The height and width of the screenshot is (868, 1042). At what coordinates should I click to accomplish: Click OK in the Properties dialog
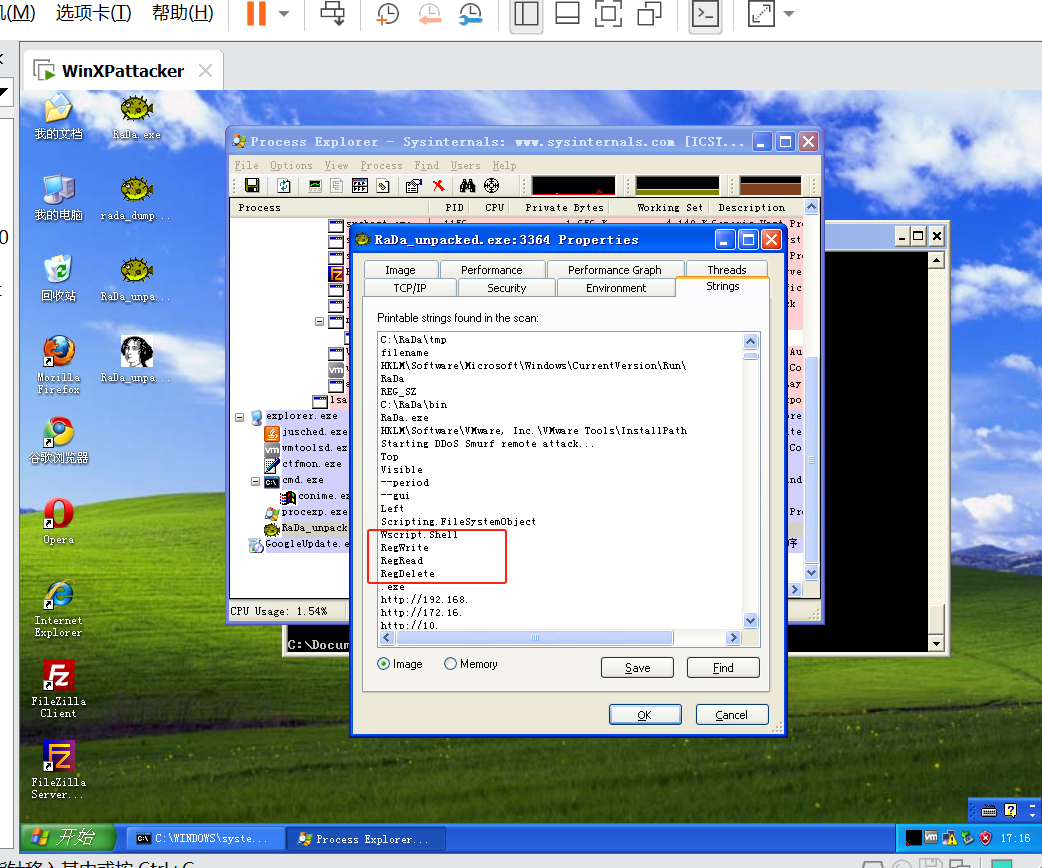[645, 715]
